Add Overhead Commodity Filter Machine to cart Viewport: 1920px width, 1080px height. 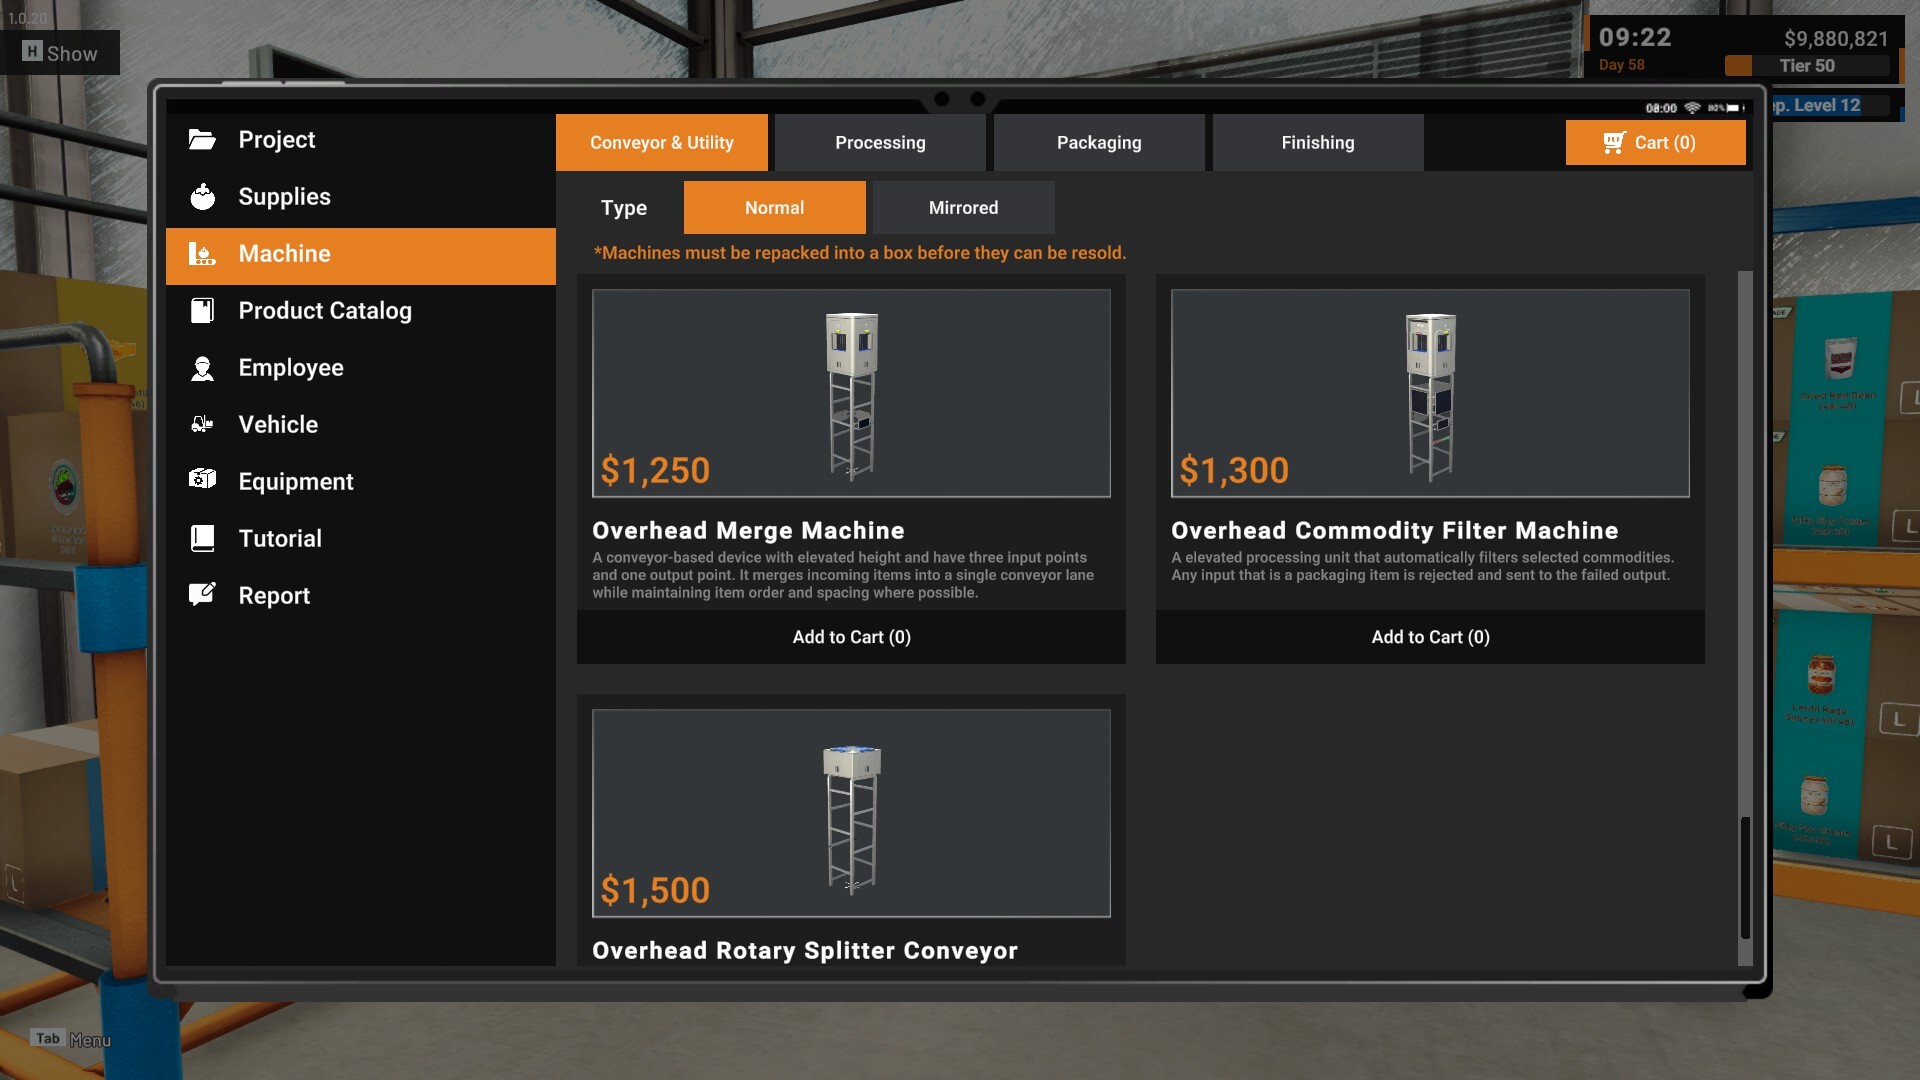tap(1430, 637)
